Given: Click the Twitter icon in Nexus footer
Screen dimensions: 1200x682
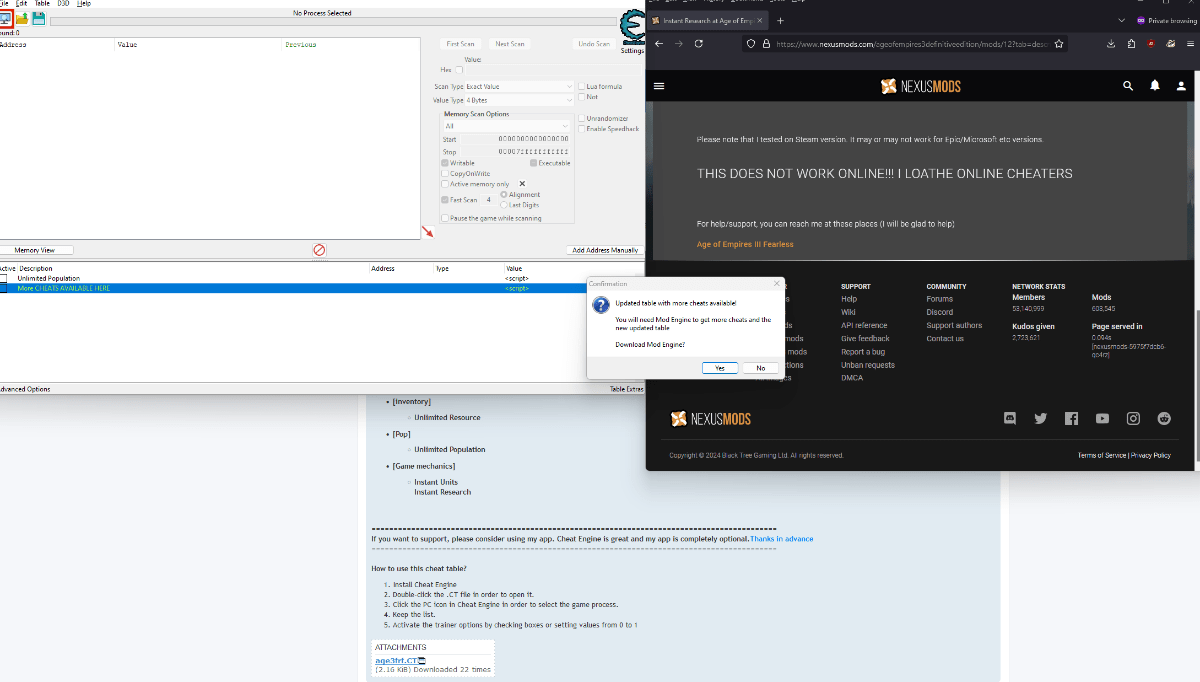Looking at the screenshot, I should pos(1041,419).
